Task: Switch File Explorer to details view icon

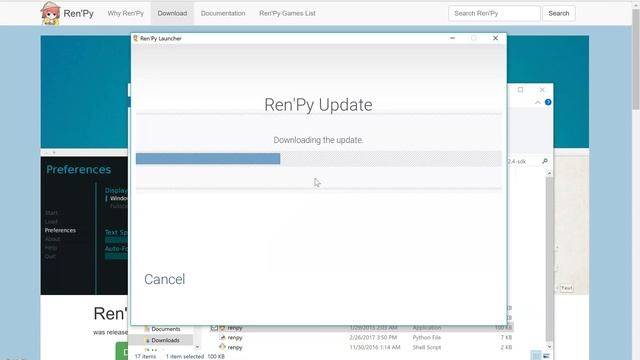Action: click(536, 356)
